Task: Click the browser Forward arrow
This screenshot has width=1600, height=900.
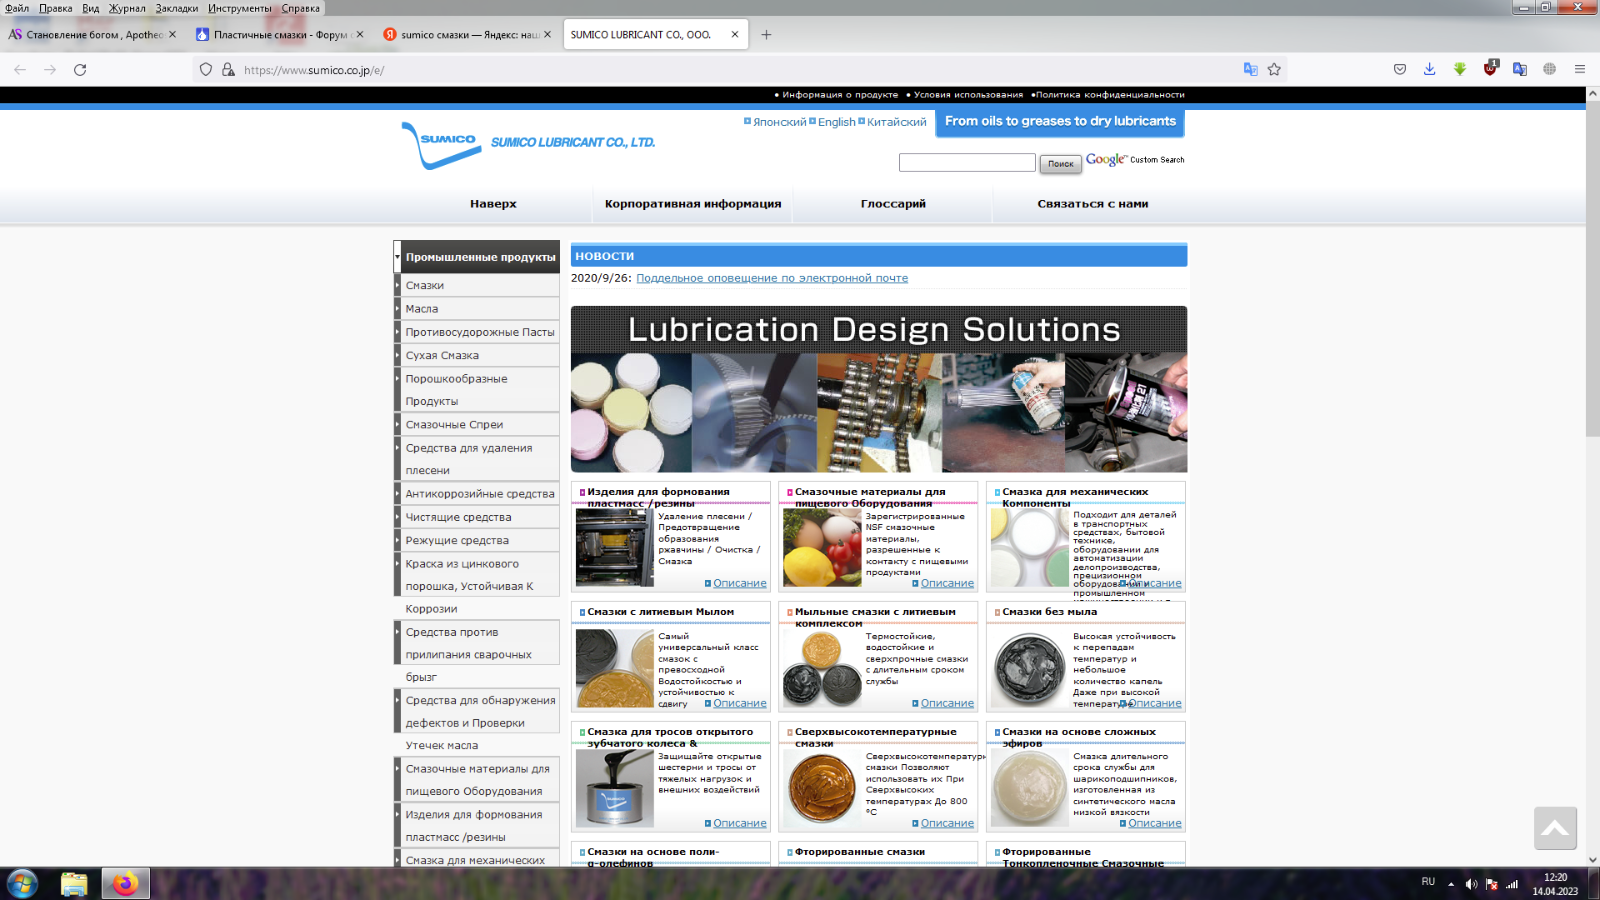Action: point(50,70)
